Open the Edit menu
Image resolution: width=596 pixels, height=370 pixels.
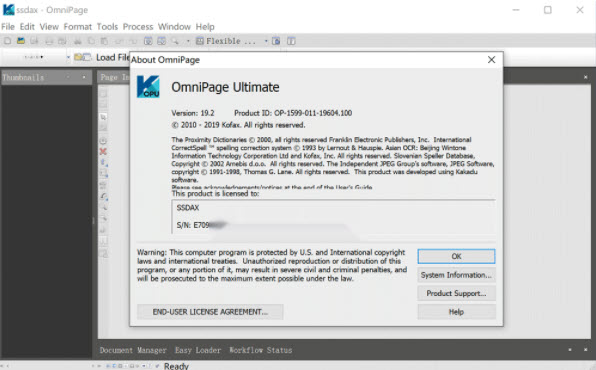27,27
